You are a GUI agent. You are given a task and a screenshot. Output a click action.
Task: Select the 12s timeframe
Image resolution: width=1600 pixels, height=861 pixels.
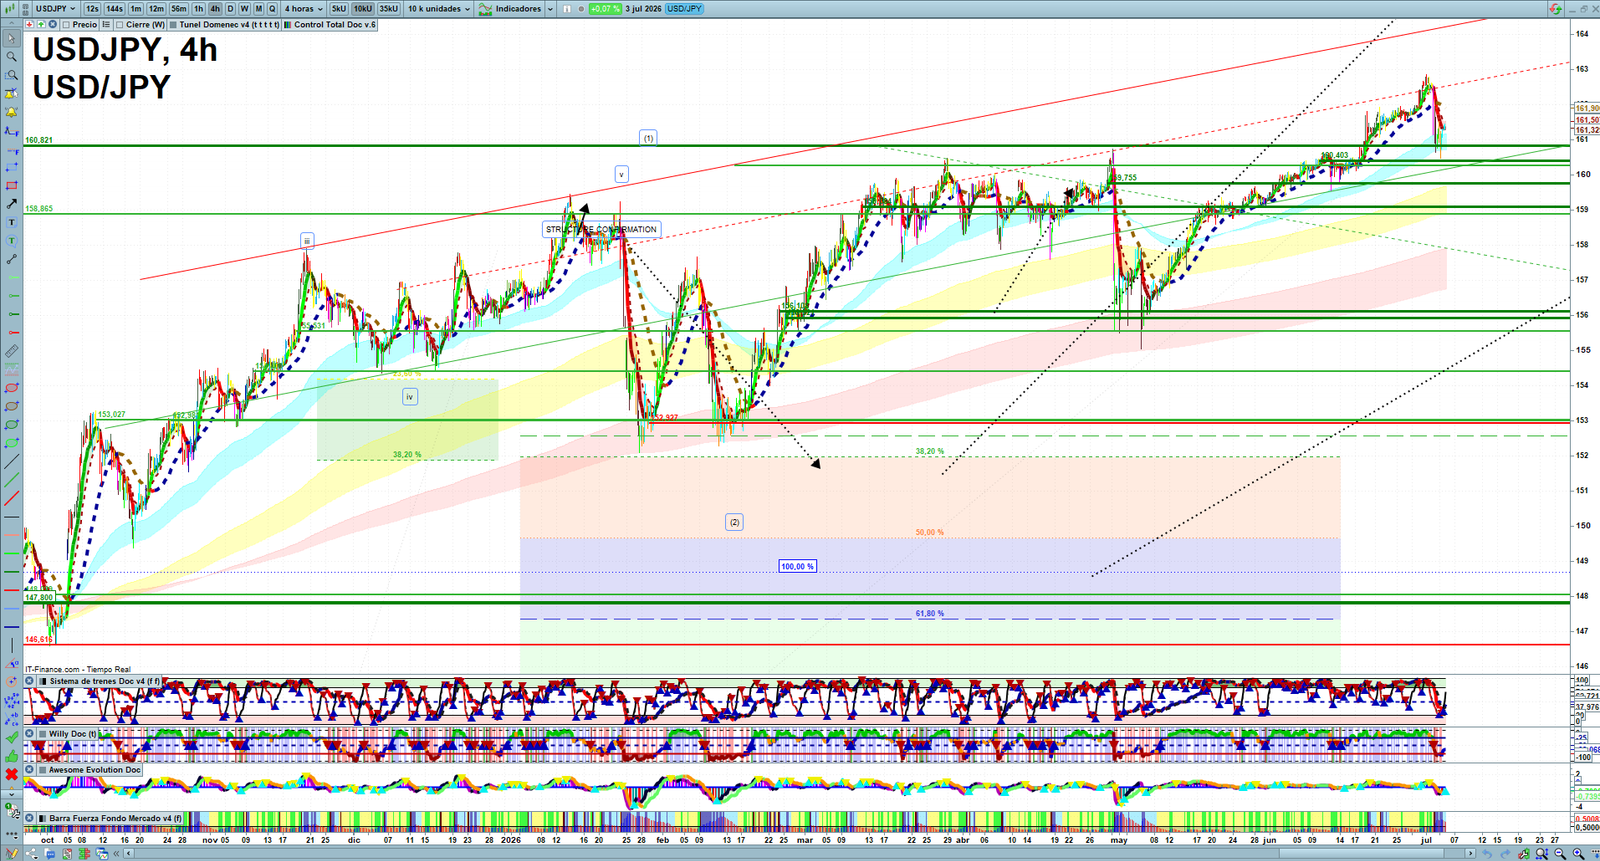pos(92,9)
